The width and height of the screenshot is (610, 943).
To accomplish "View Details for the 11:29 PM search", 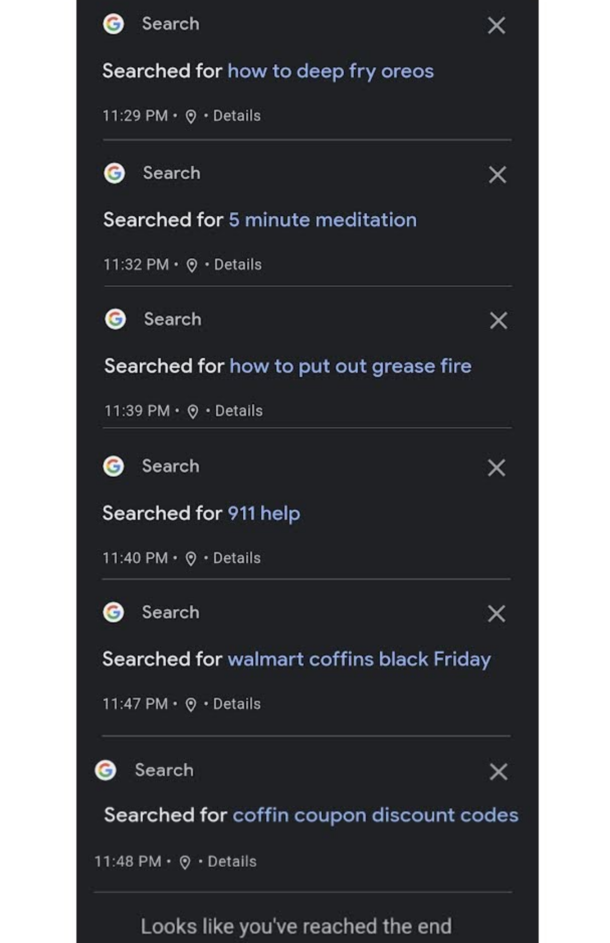I will [236, 115].
